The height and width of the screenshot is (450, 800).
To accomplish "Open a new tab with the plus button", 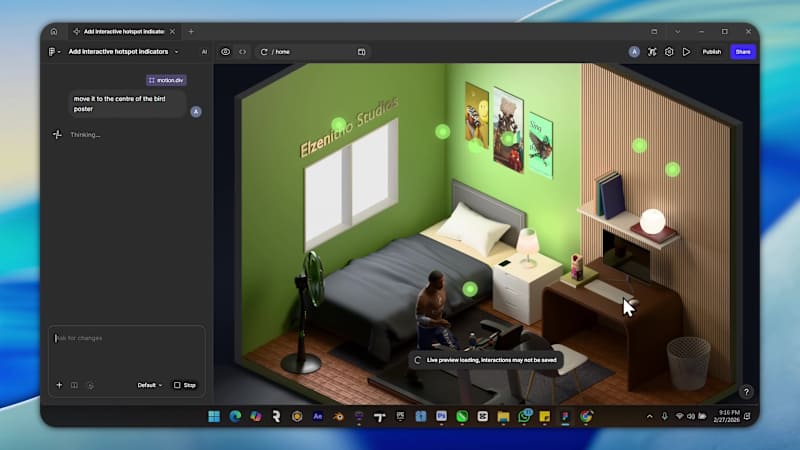I will click(x=191, y=32).
